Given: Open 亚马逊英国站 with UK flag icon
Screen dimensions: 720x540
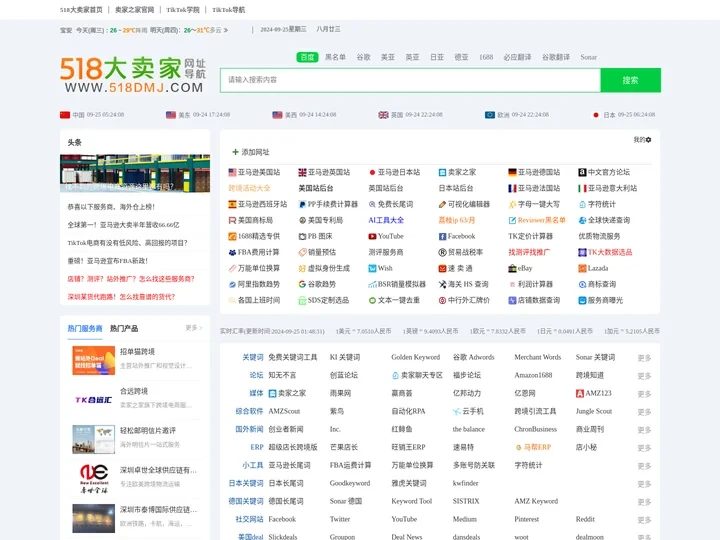Looking at the screenshot, I should (x=324, y=172).
